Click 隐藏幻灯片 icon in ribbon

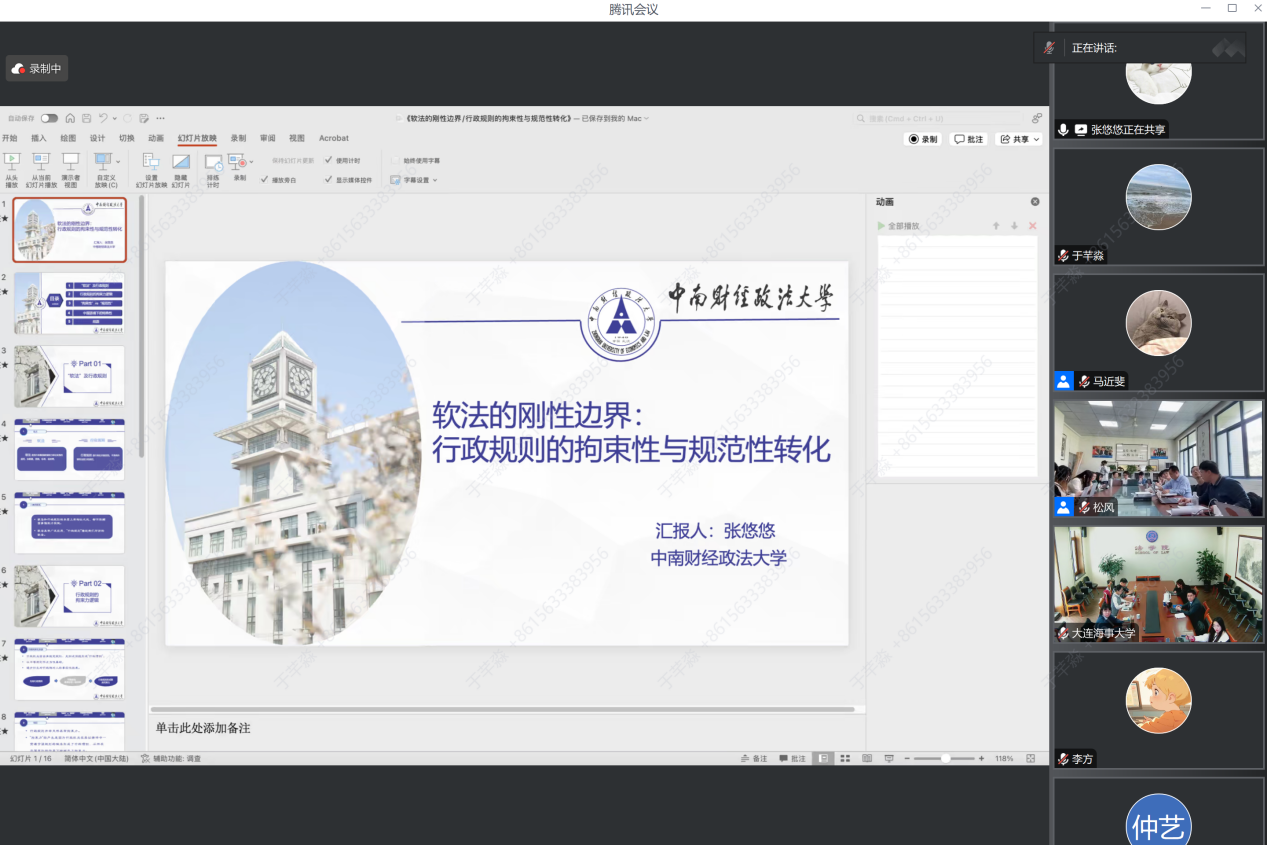[181, 162]
